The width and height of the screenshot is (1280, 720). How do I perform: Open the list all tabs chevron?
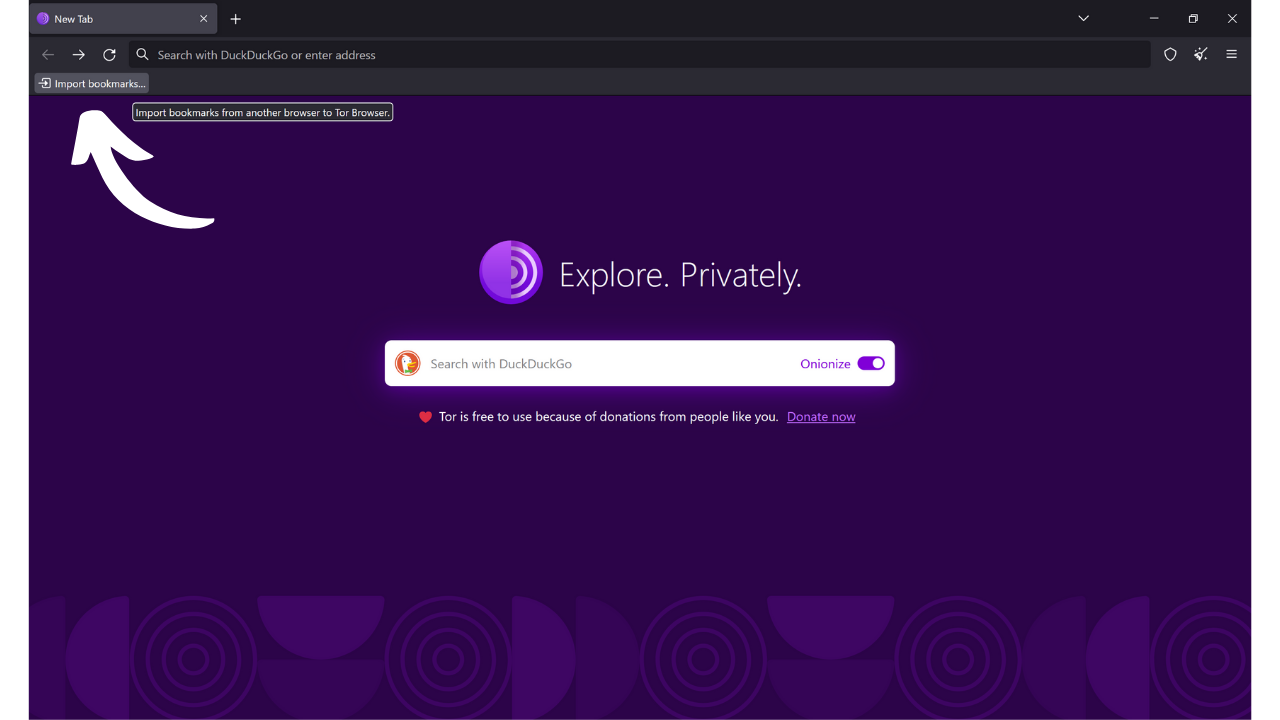click(1083, 18)
